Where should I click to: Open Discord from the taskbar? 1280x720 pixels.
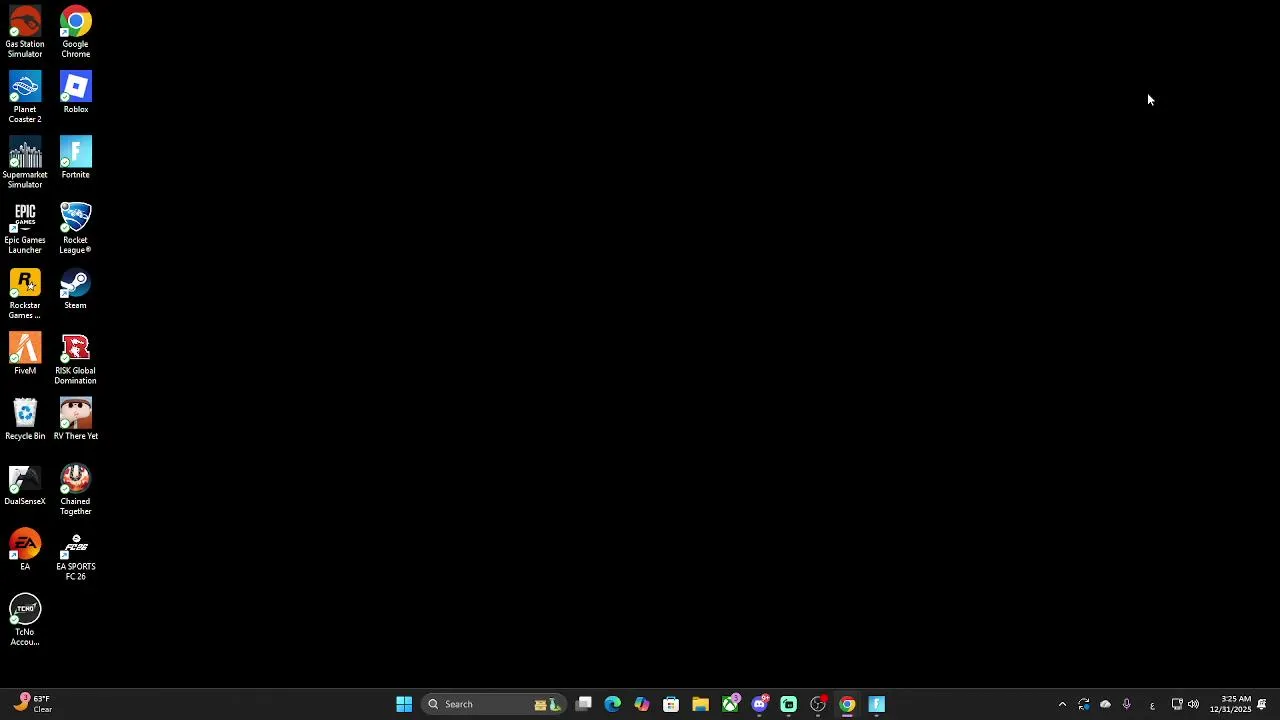click(x=759, y=704)
